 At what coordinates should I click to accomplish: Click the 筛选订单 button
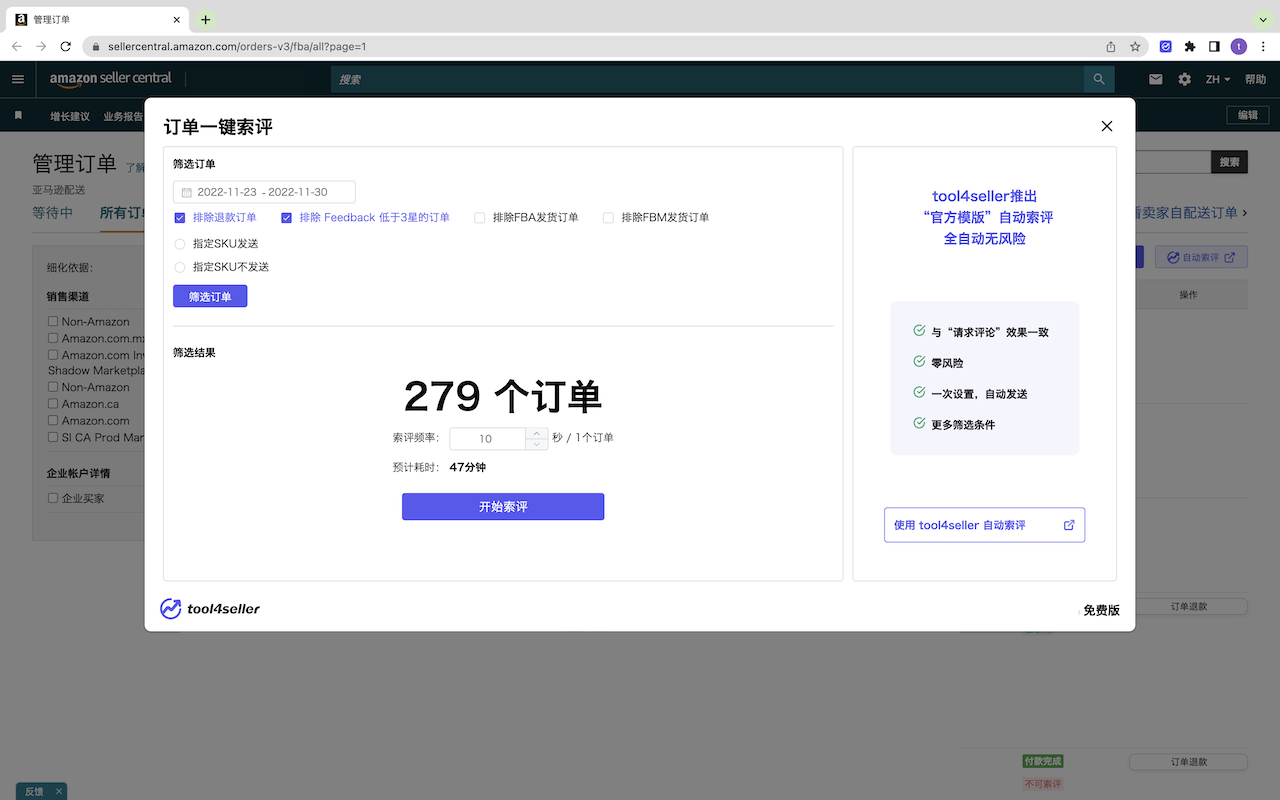(210, 295)
